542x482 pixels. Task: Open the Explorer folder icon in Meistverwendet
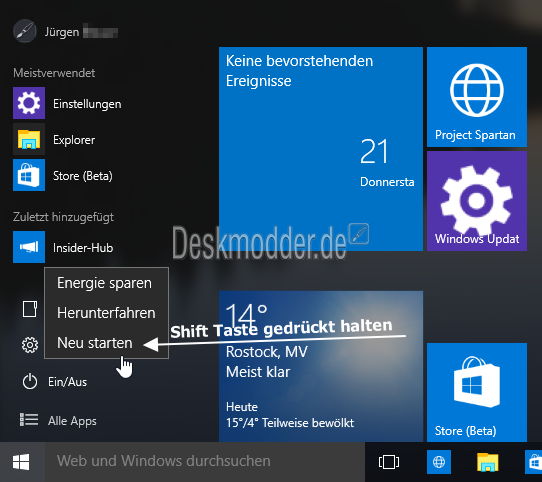pyautogui.click(x=29, y=139)
